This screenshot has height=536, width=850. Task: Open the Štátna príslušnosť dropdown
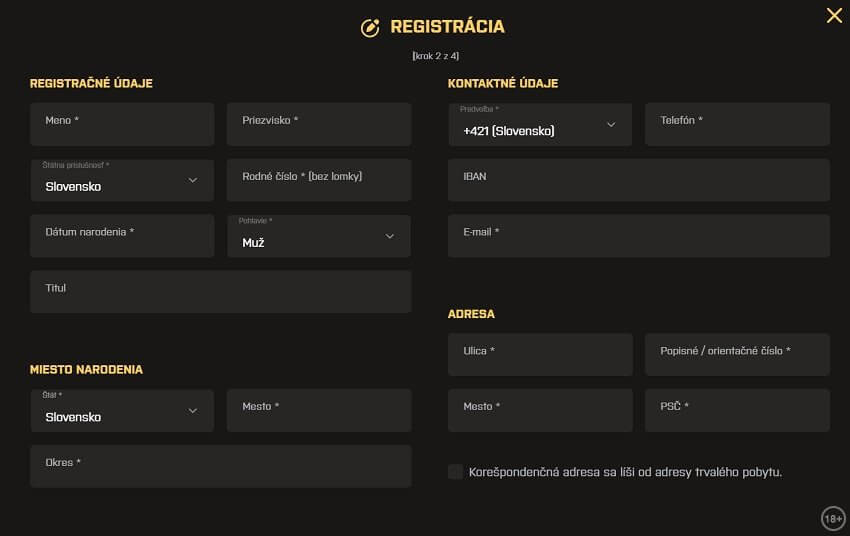[122, 180]
